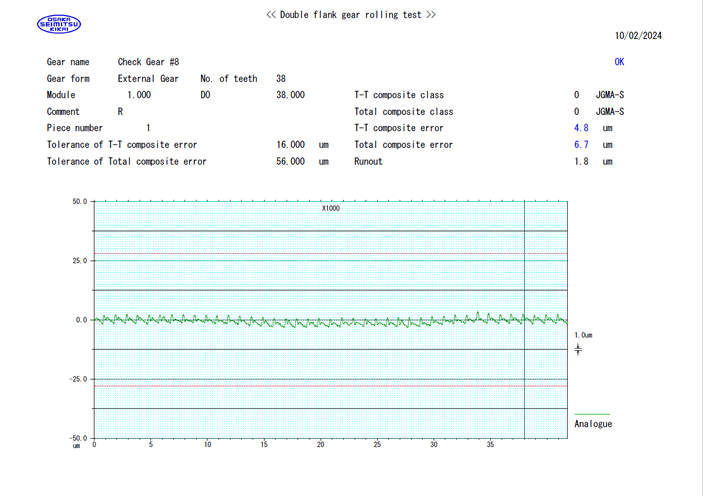This screenshot has height=496, width=703.
Task: Select the date 10/02/2024
Action: tap(638, 36)
